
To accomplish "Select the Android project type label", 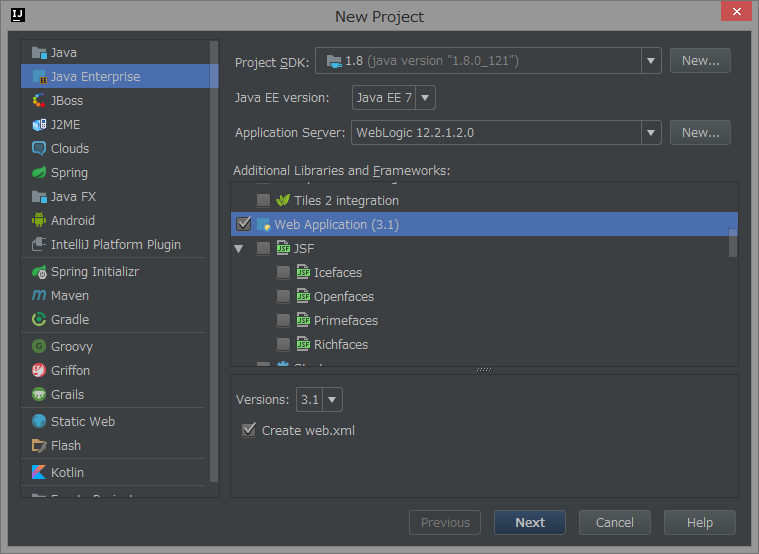I will (73, 220).
